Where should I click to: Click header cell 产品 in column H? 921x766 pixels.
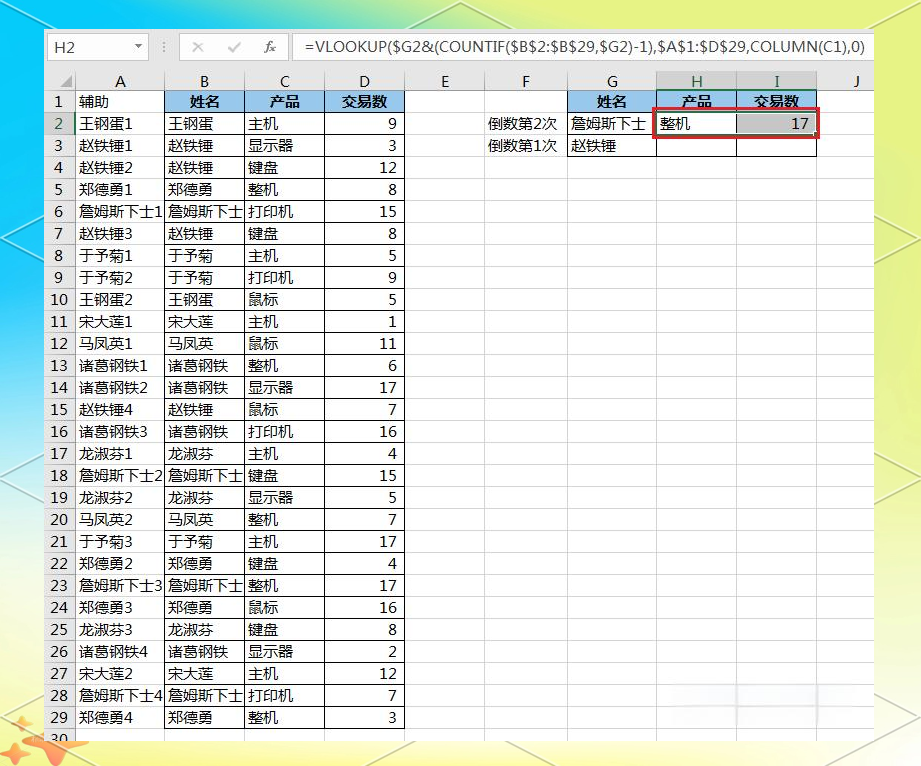coord(697,102)
